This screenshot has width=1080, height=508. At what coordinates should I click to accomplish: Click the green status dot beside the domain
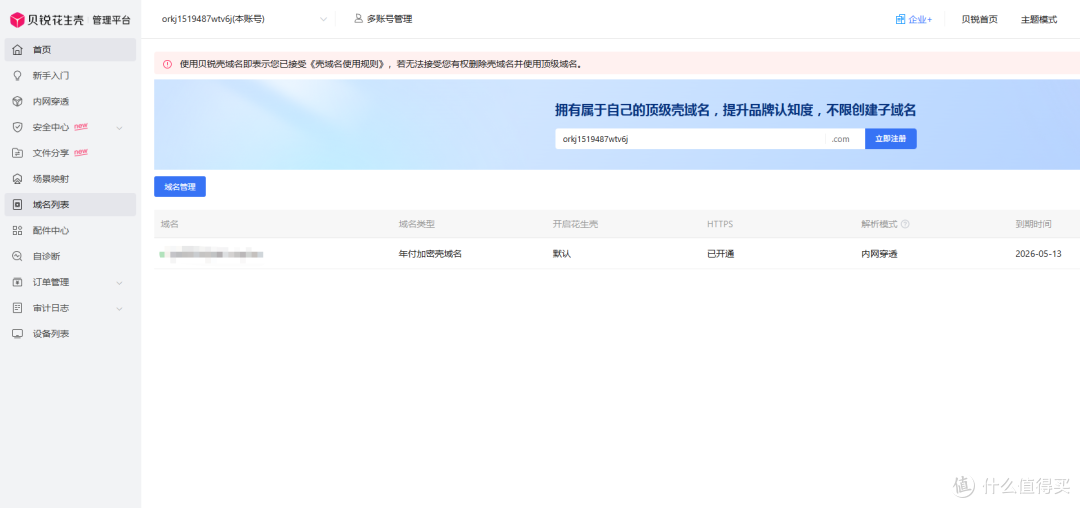coord(162,255)
